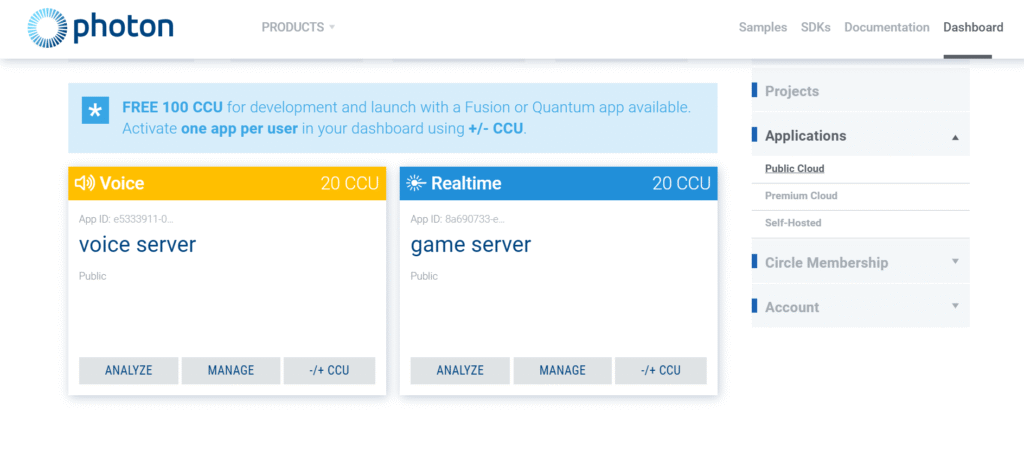This screenshot has height=462, width=1024.
Task: Click the Photon logo
Action: [100, 27]
